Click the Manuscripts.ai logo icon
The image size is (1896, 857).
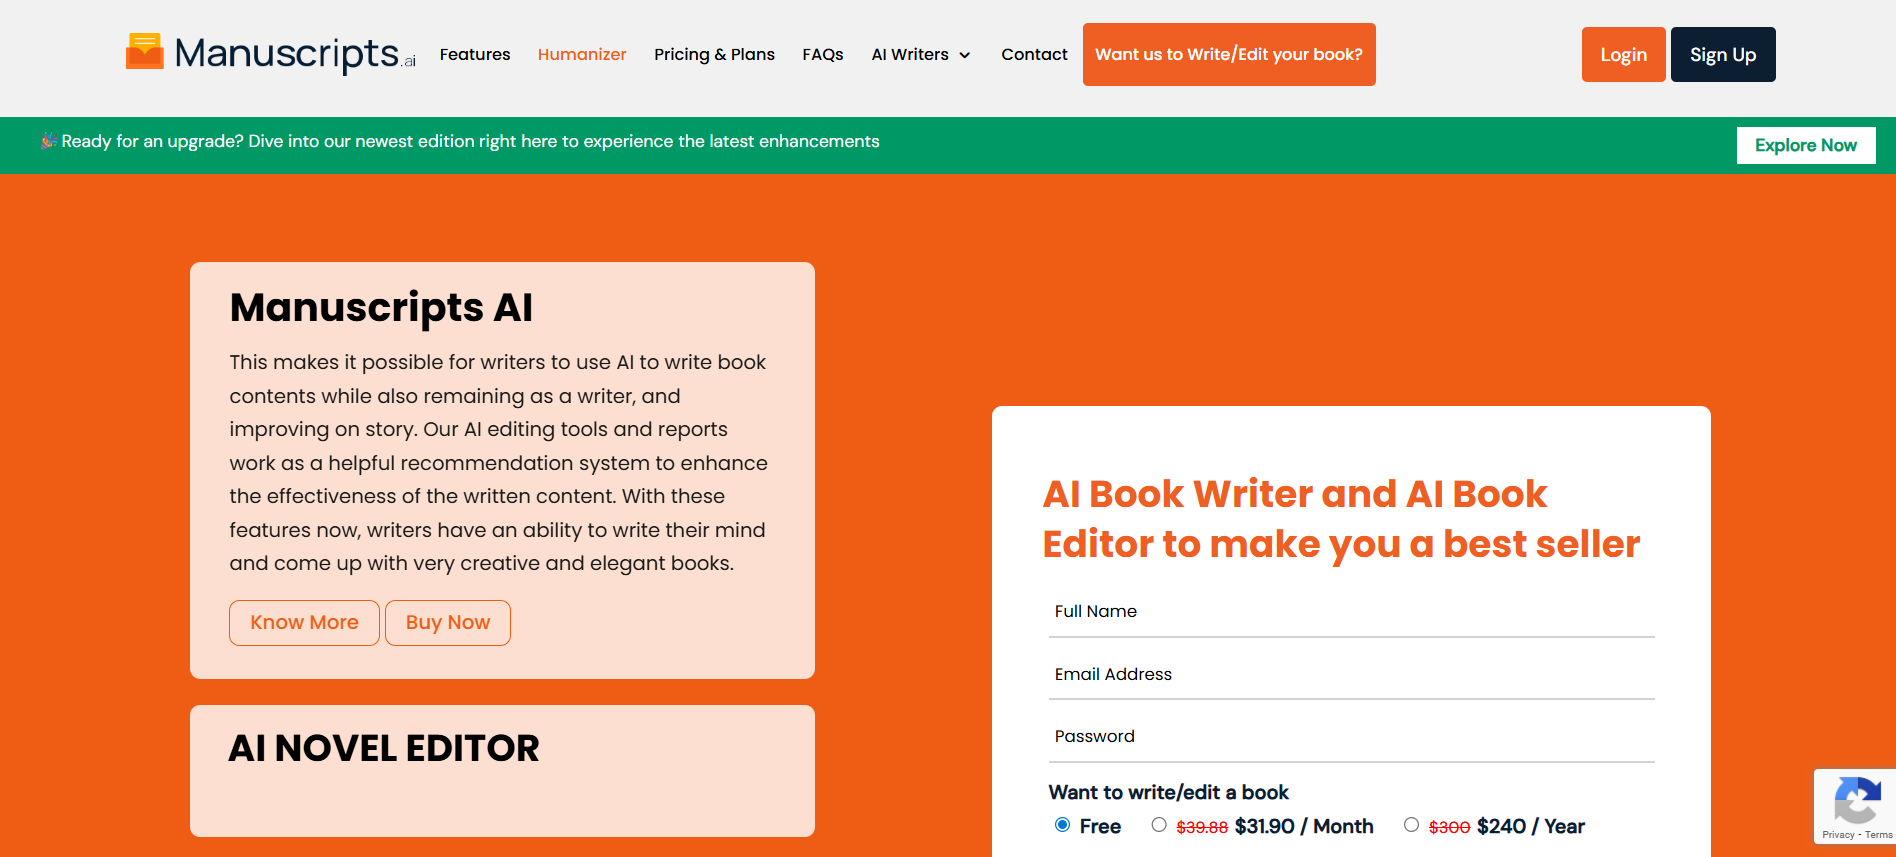click(x=144, y=52)
